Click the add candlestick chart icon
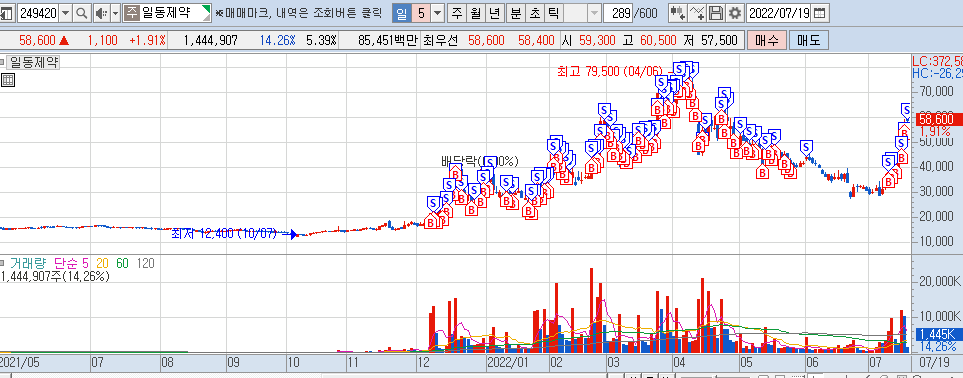 click(678, 12)
